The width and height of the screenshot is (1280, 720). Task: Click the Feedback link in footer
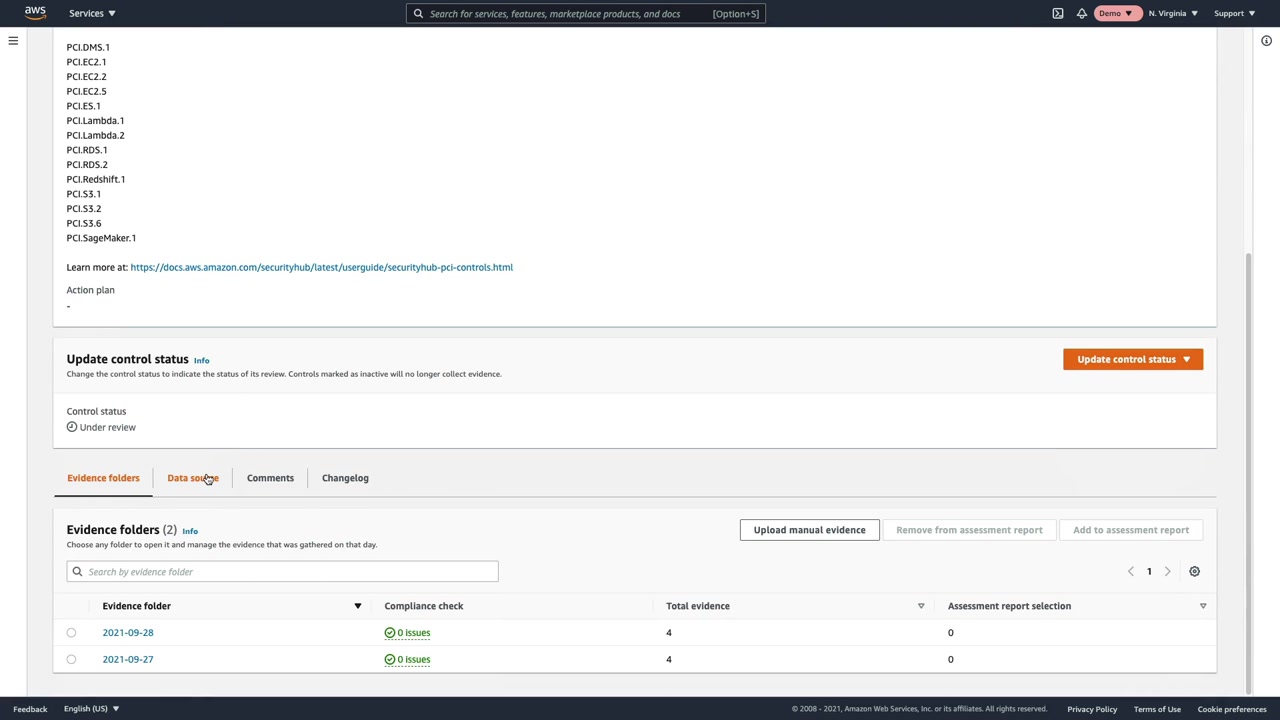[30, 709]
